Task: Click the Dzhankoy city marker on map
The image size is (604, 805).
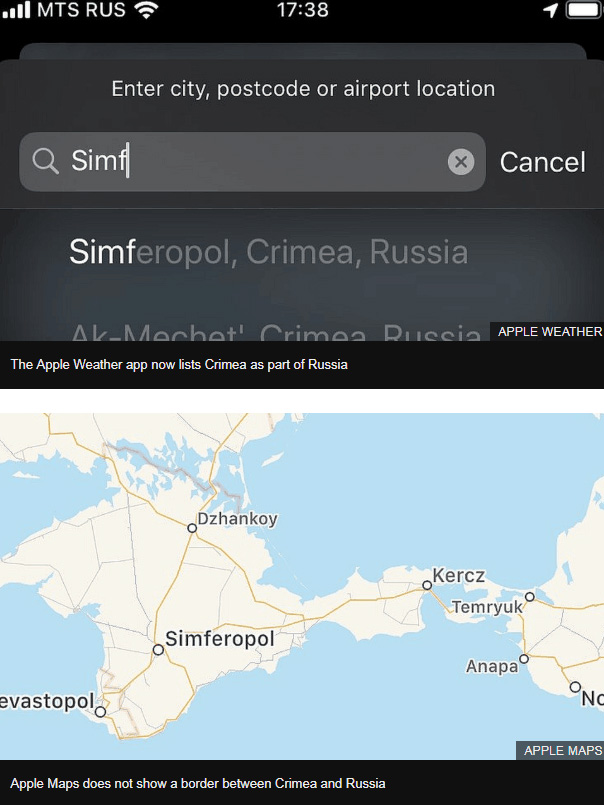Action: coord(192,528)
